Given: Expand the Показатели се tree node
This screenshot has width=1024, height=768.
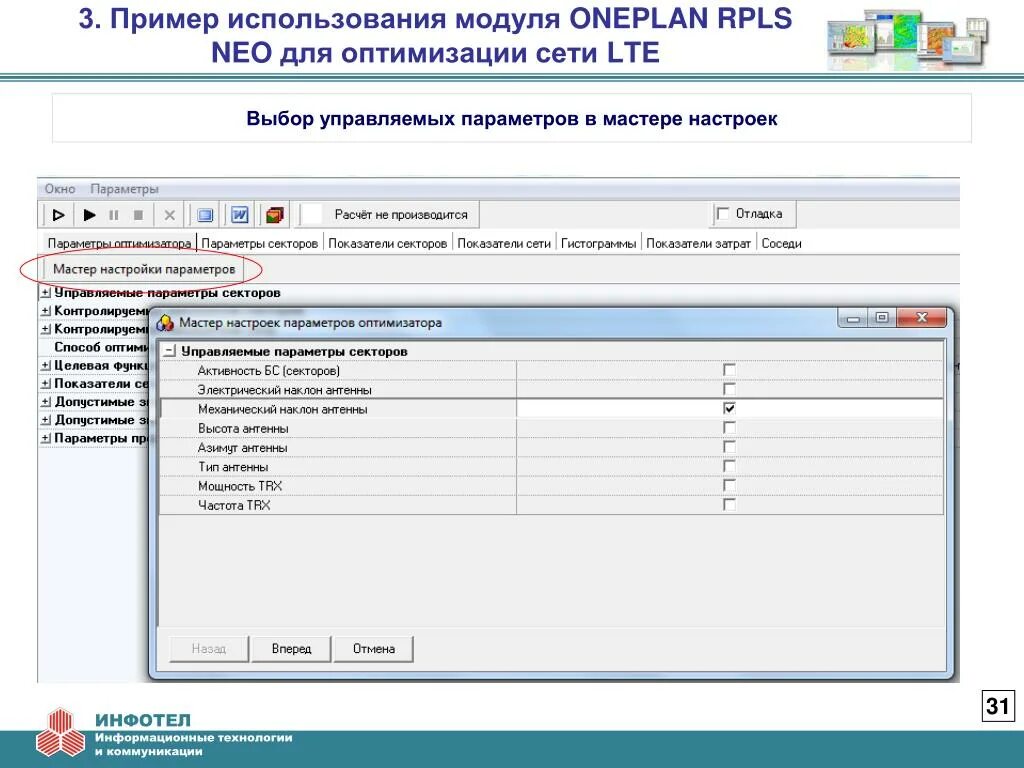Looking at the screenshot, I should coord(46,383).
